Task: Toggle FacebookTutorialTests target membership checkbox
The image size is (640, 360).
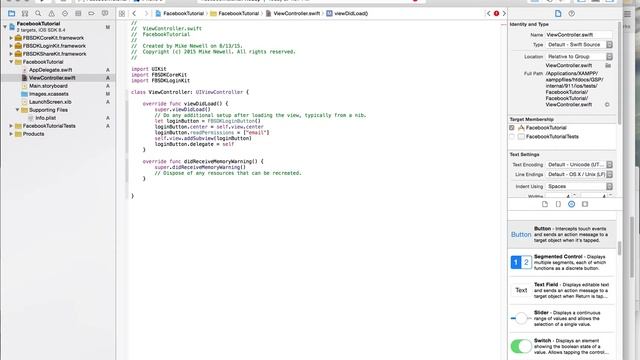Action: point(512,137)
